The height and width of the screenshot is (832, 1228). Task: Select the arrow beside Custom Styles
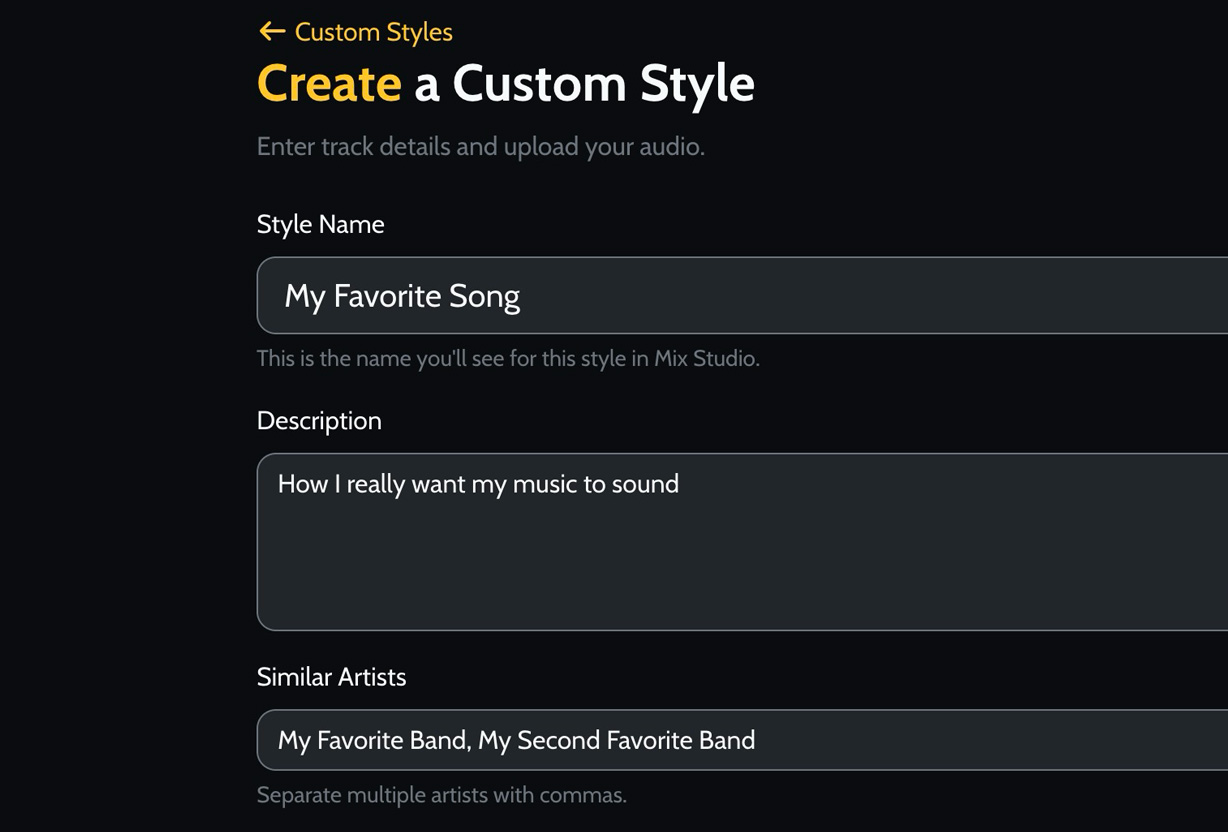coord(271,31)
